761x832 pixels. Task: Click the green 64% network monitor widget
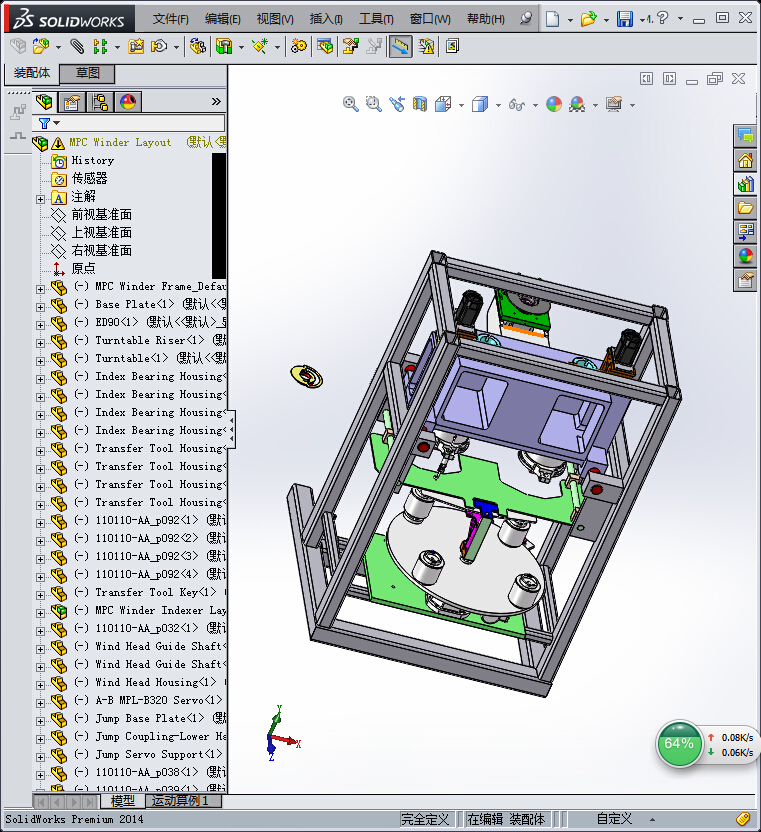coord(679,743)
